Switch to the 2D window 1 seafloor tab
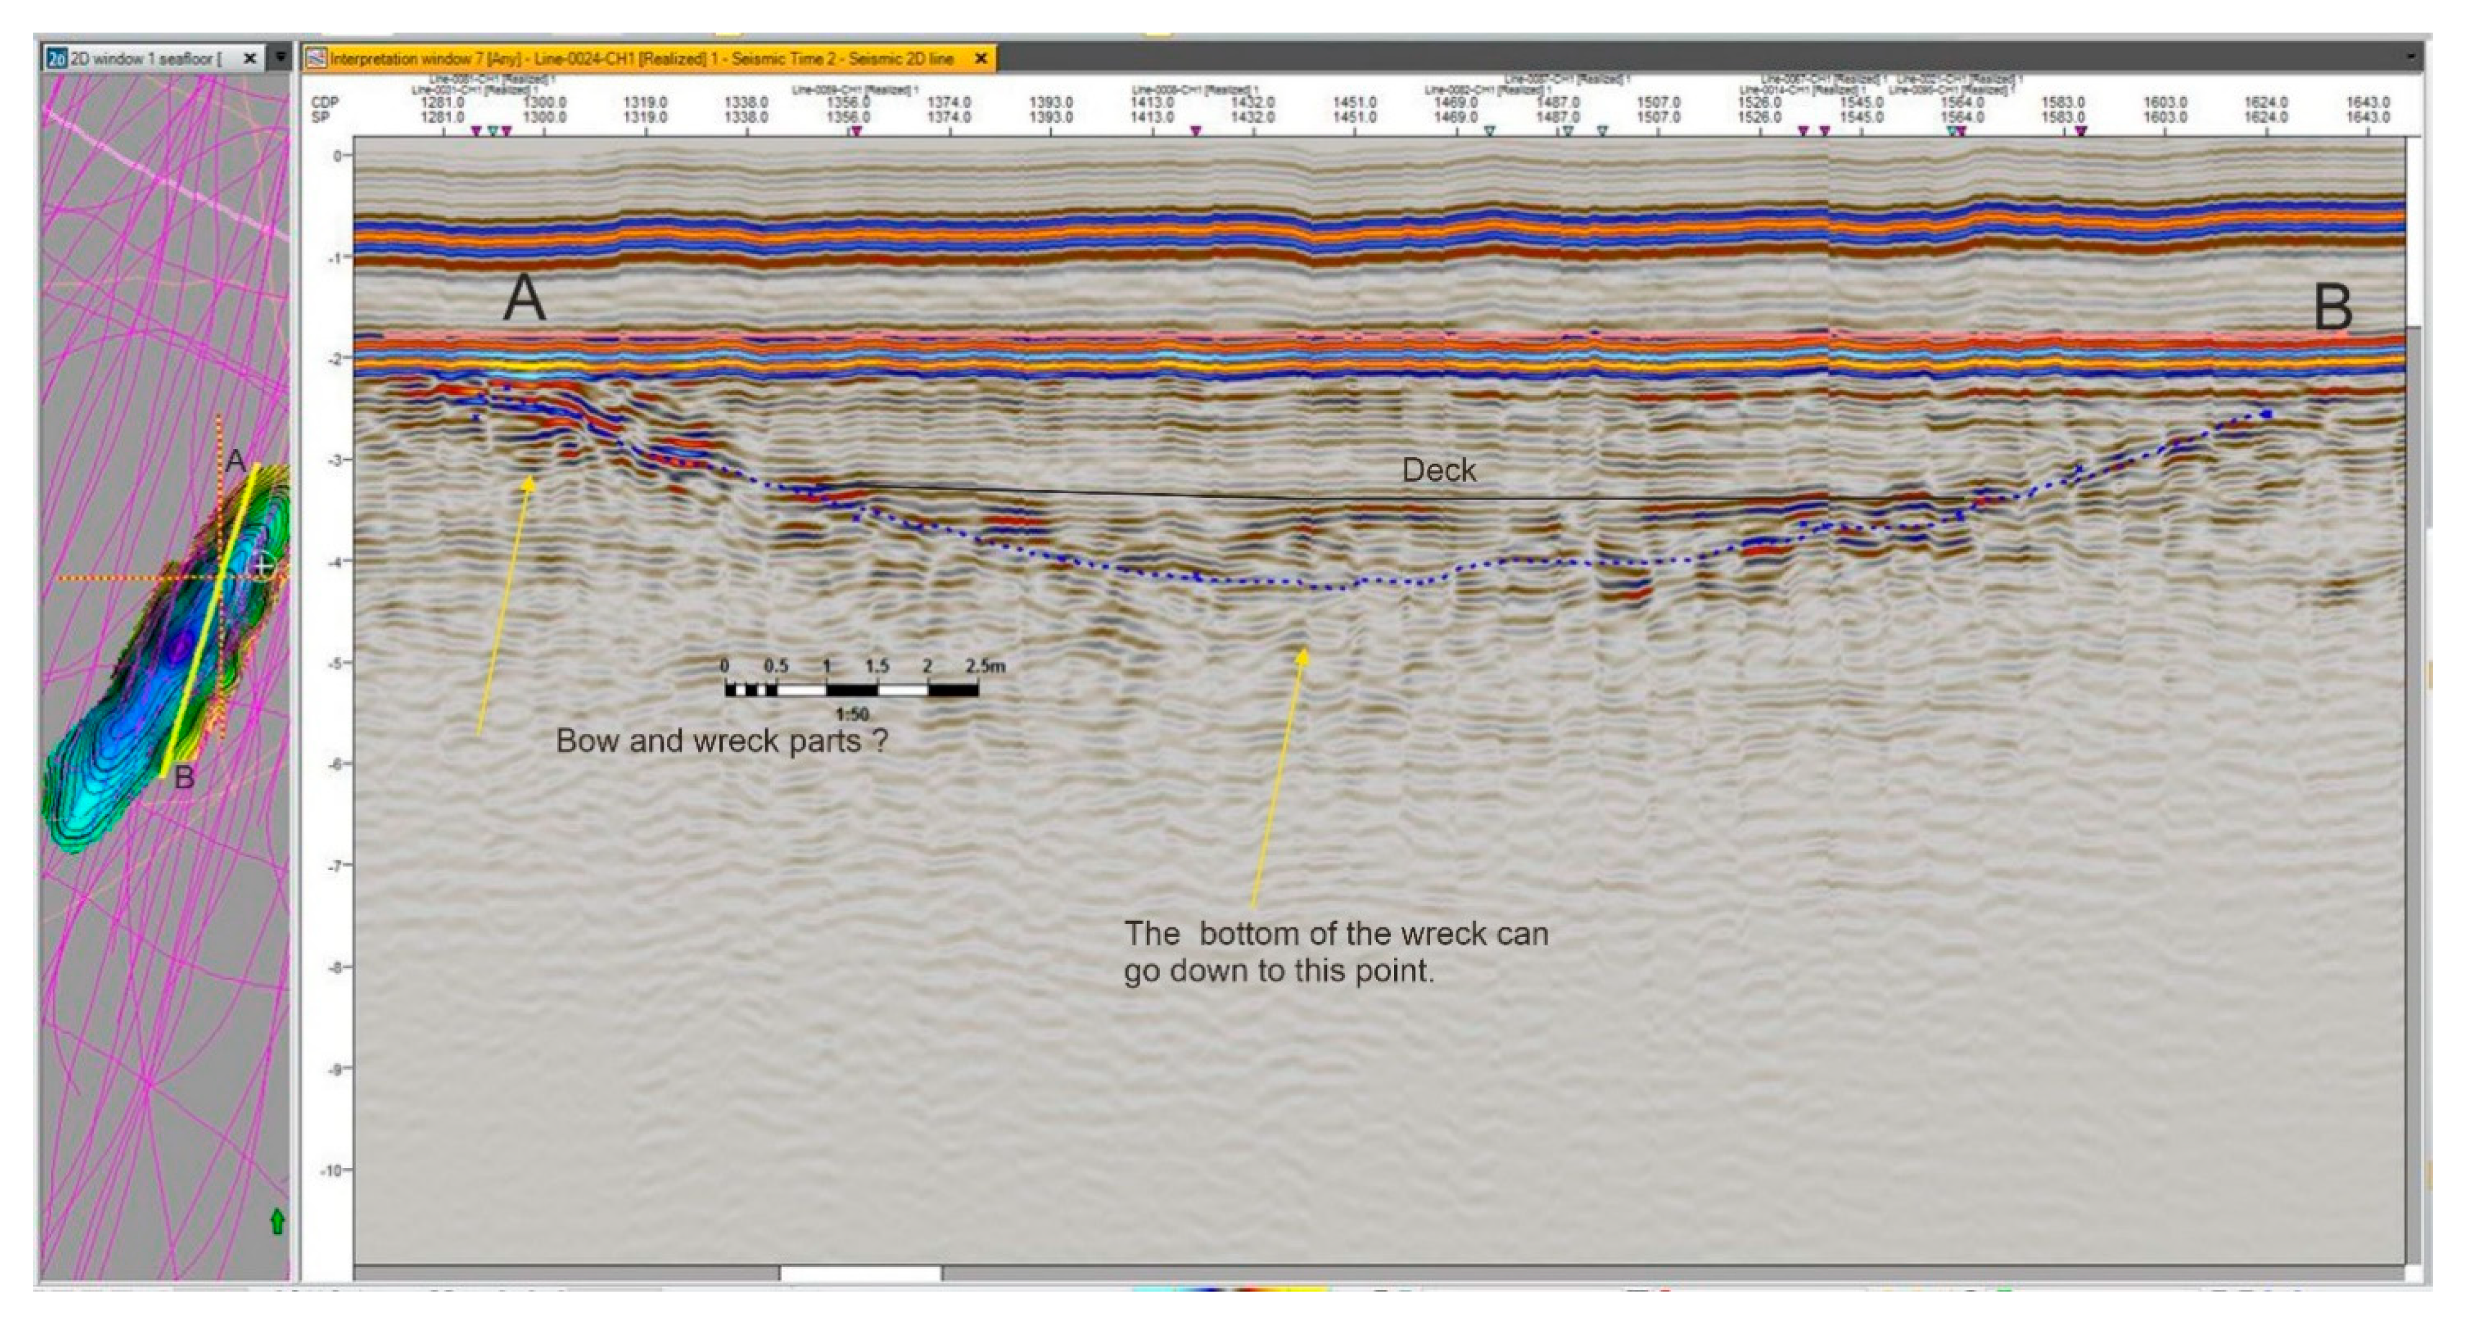 (x=145, y=59)
